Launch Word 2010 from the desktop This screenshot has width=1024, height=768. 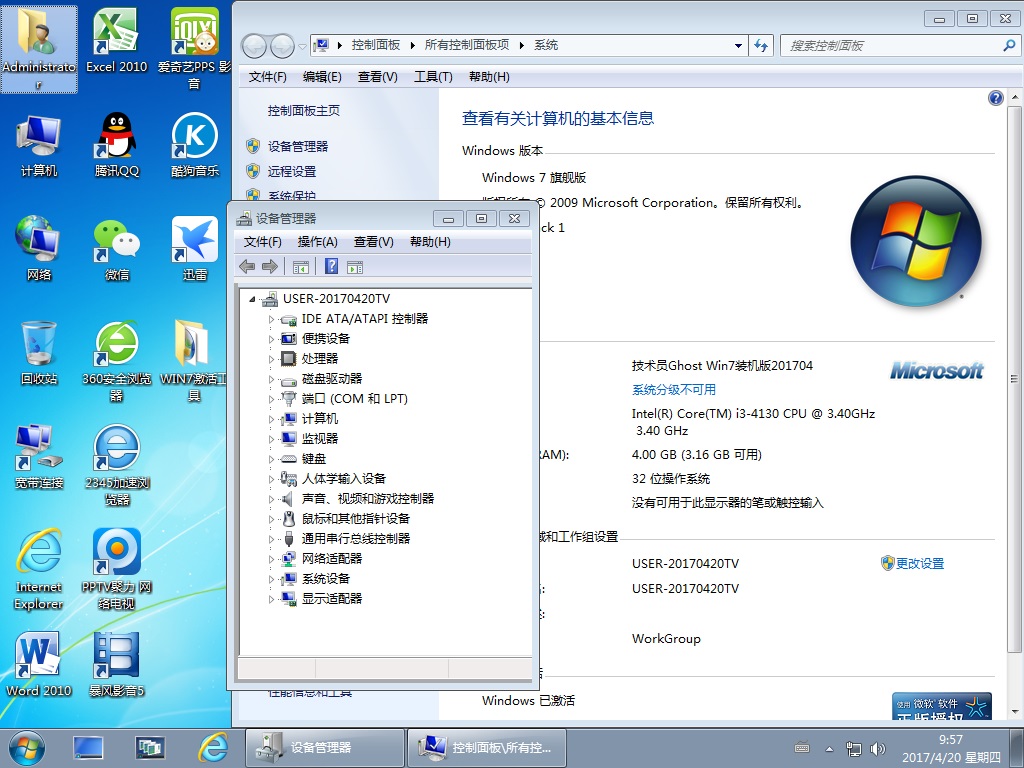(39, 664)
